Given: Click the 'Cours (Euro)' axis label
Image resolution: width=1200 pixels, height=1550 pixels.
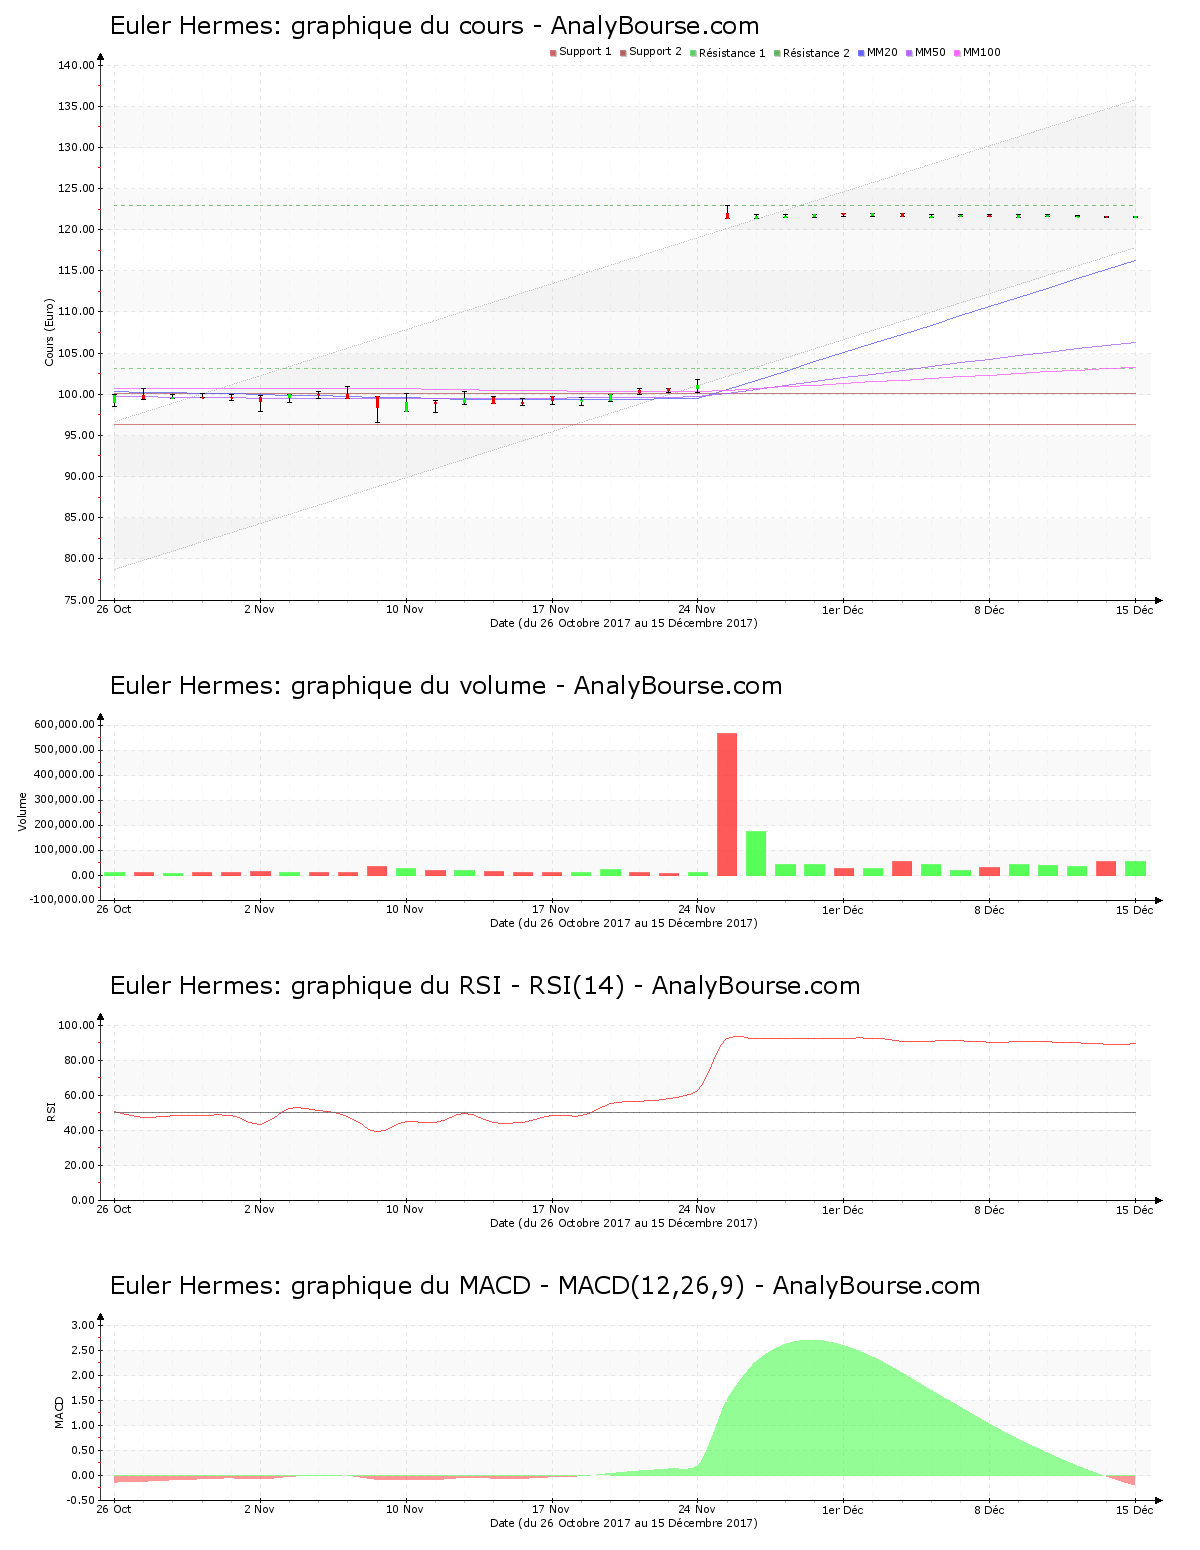Looking at the screenshot, I should (x=49, y=332).
